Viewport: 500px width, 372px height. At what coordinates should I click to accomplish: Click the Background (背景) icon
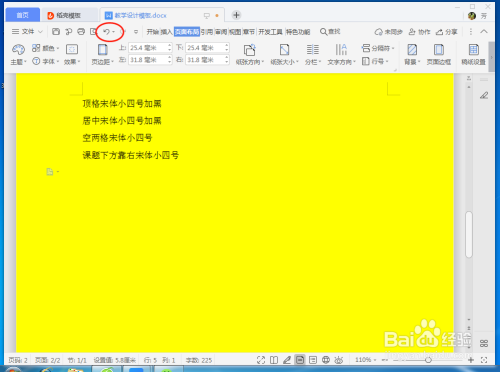(x=412, y=50)
